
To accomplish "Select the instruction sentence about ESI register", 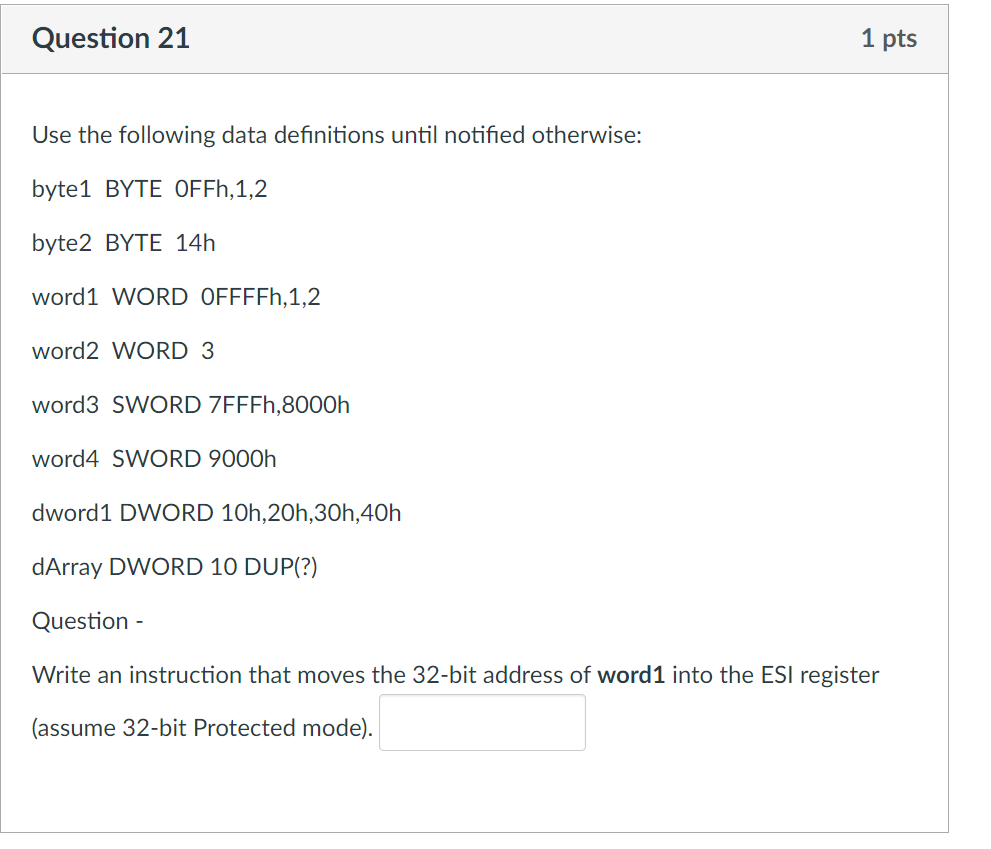I will [x=455, y=675].
